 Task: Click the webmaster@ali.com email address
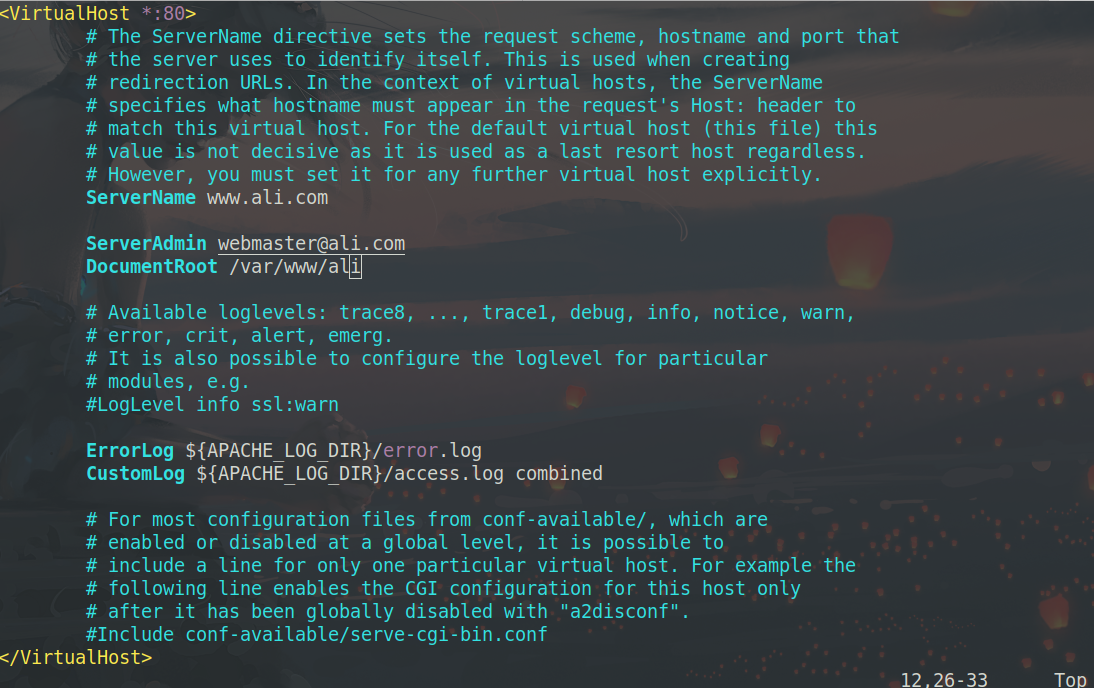[311, 244]
